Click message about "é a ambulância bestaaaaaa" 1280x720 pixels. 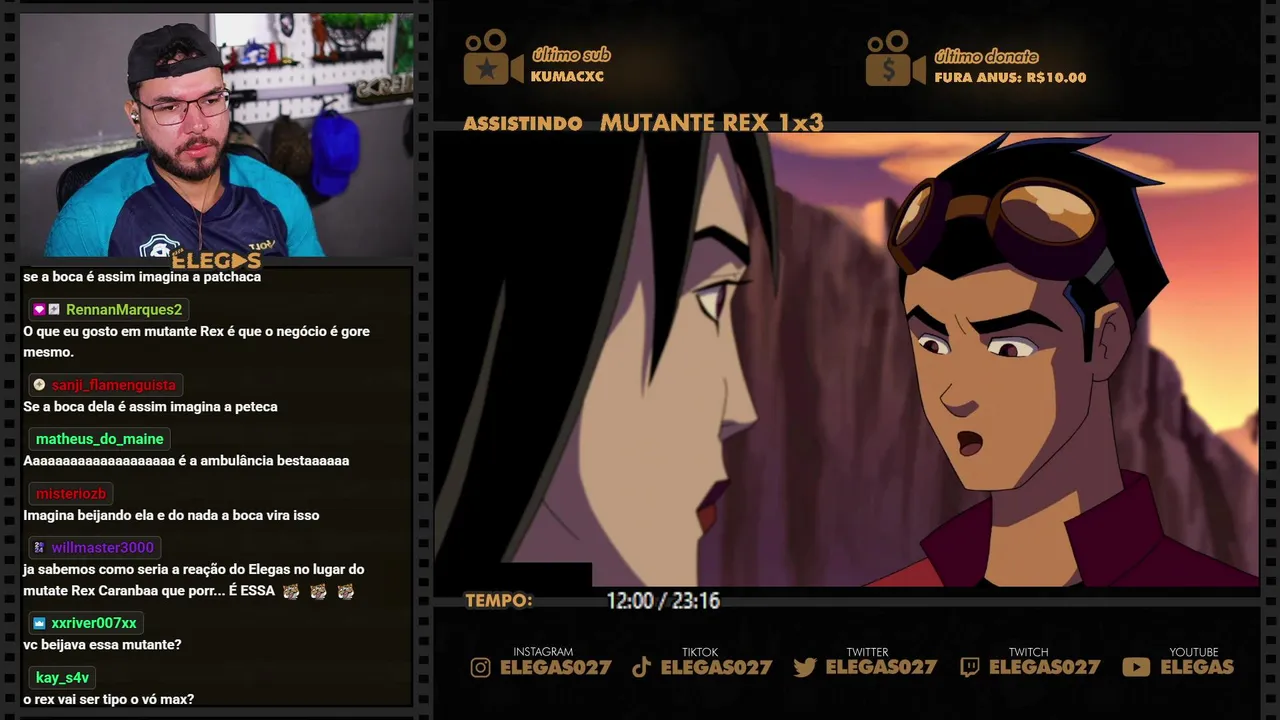pyautogui.click(x=186, y=461)
